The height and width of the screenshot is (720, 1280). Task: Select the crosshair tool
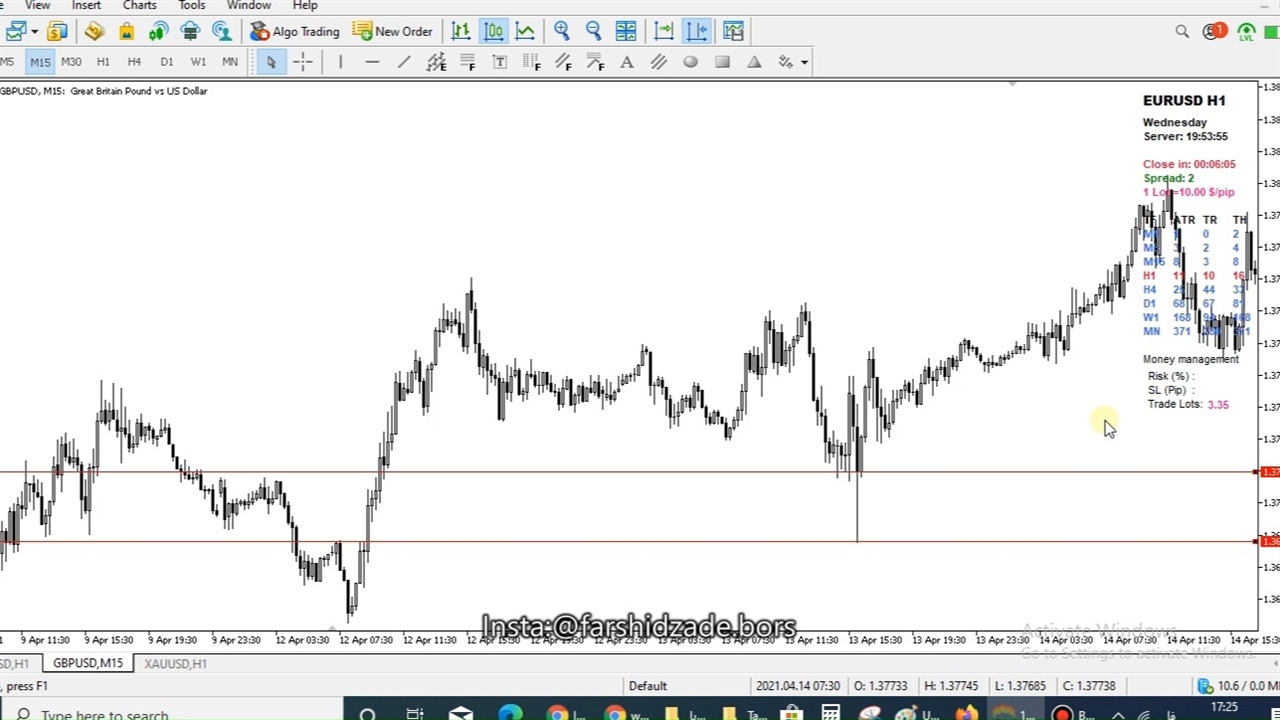pyautogui.click(x=302, y=62)
